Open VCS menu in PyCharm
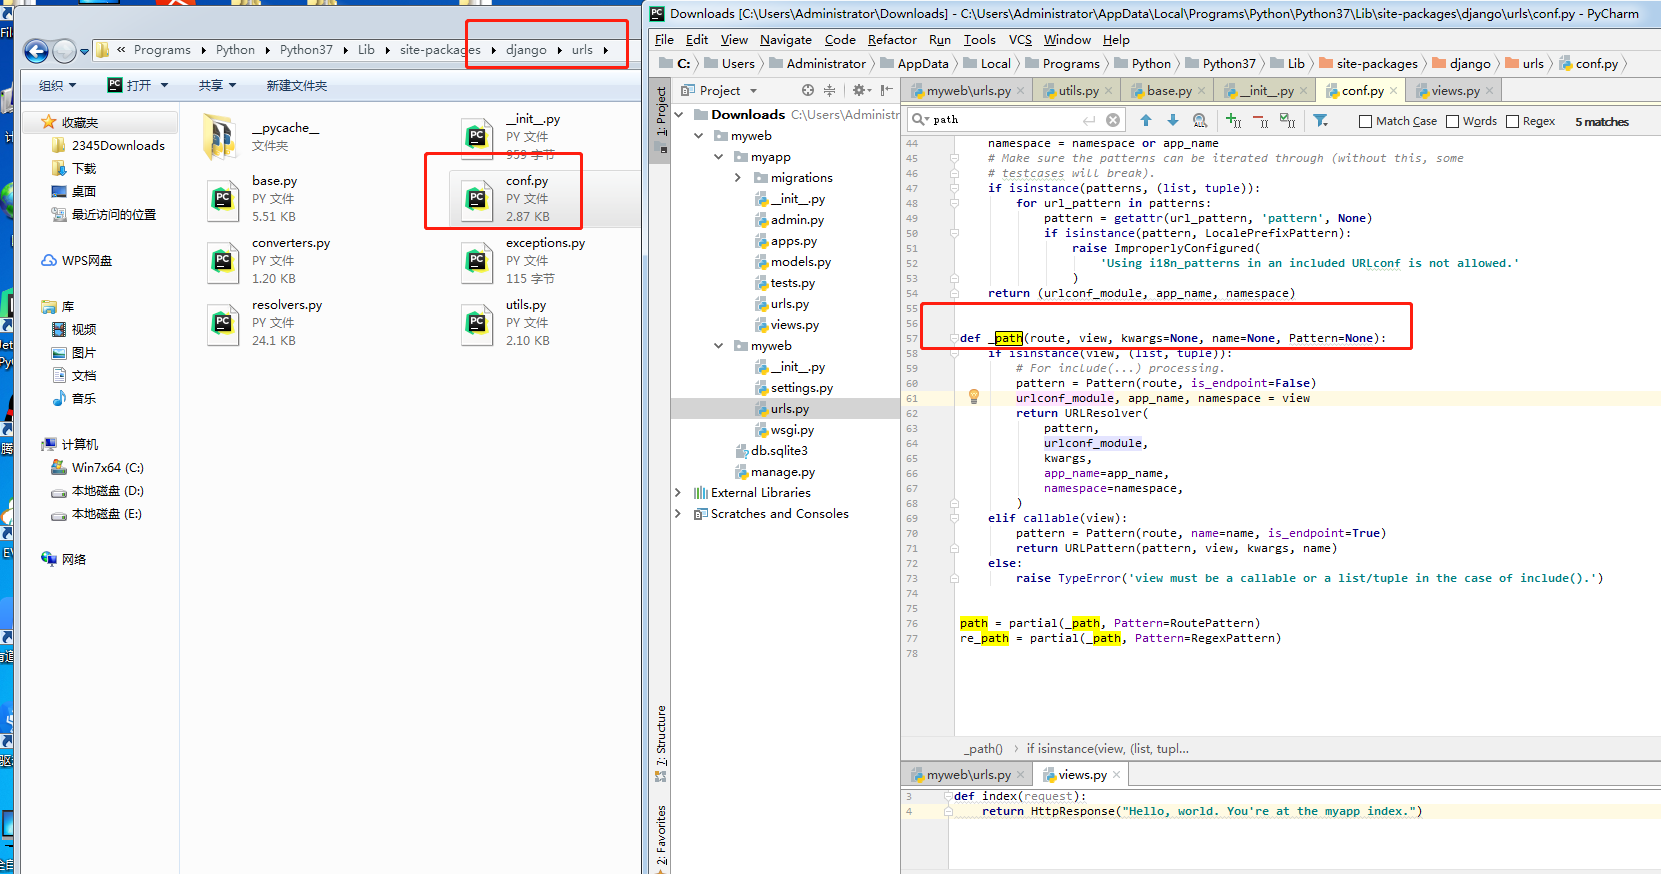 click(x=1020, y=40)
